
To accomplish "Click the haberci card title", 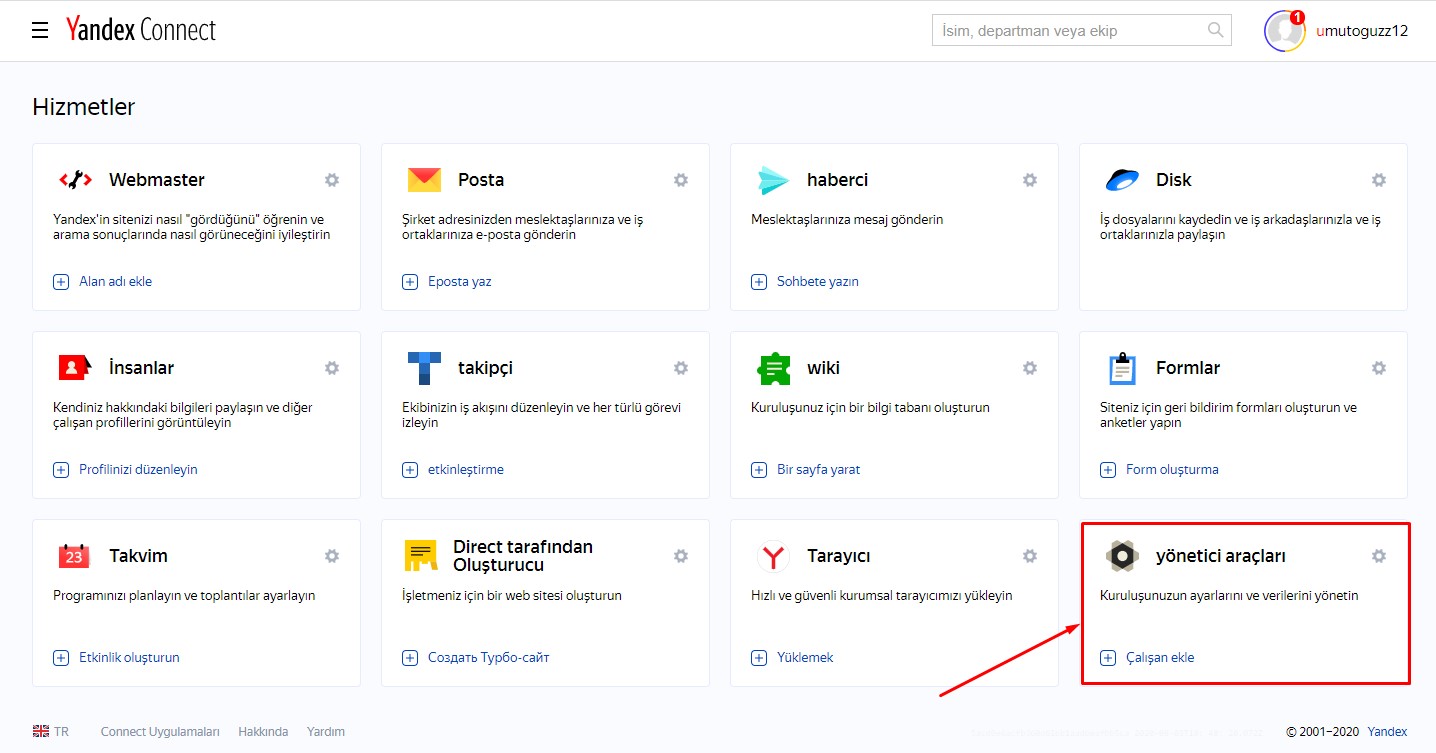I will (838, 180).
